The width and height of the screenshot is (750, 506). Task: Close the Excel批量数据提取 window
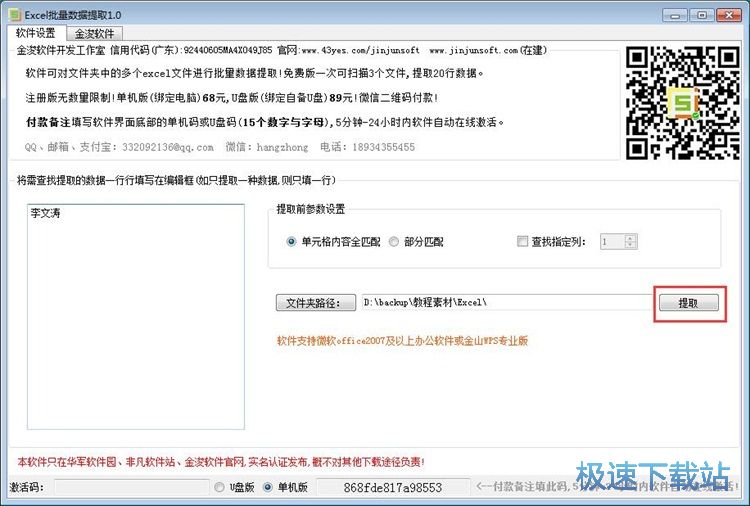[x=729, y=15]
